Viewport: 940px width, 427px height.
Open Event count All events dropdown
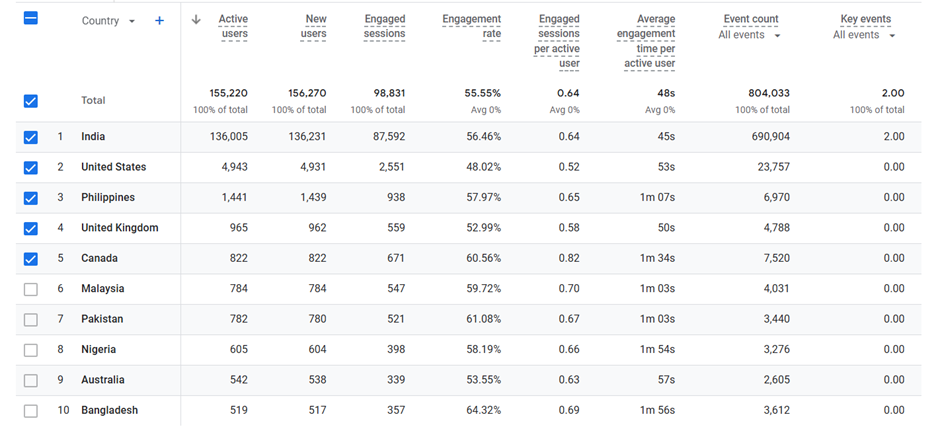[750, 35]
